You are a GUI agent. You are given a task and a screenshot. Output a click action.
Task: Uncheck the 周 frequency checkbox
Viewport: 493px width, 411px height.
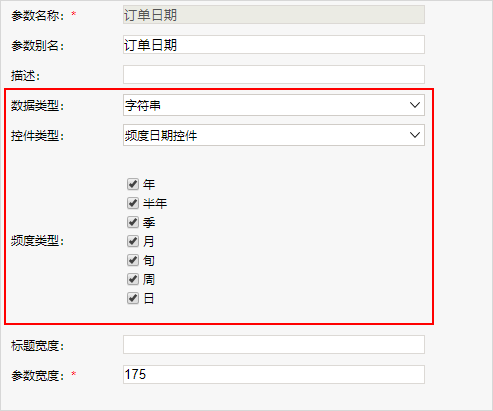[133, 279]
